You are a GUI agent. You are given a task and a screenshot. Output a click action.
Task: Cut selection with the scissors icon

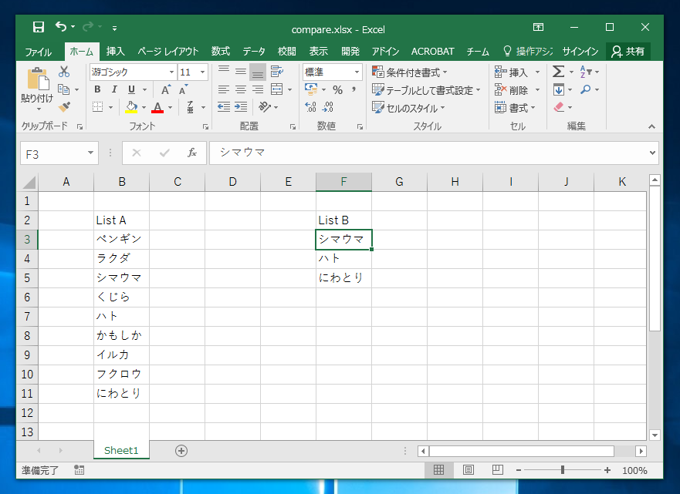click(64, 72)
